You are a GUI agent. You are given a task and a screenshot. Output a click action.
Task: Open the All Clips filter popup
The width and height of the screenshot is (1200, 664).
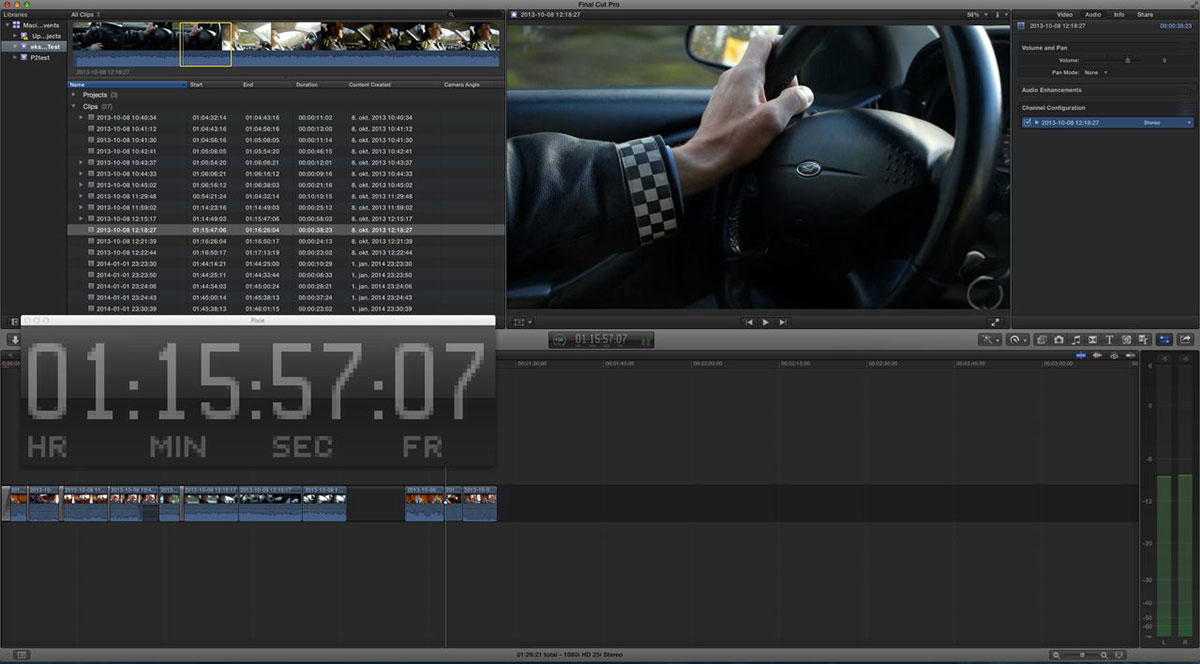point(86,15)
